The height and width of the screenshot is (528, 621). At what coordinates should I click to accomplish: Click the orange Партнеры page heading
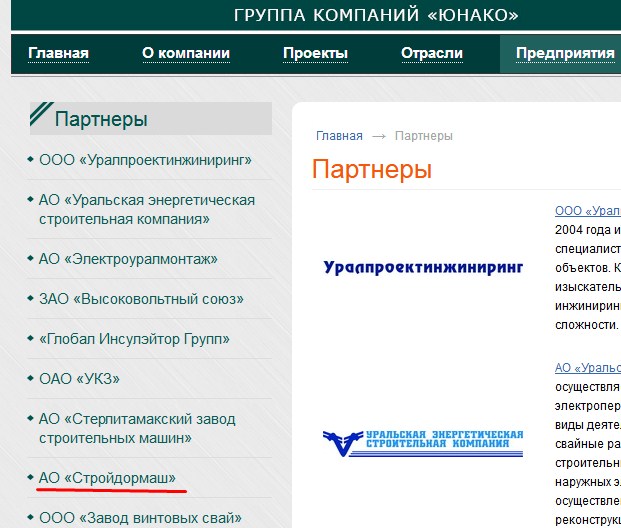(371, 170)
